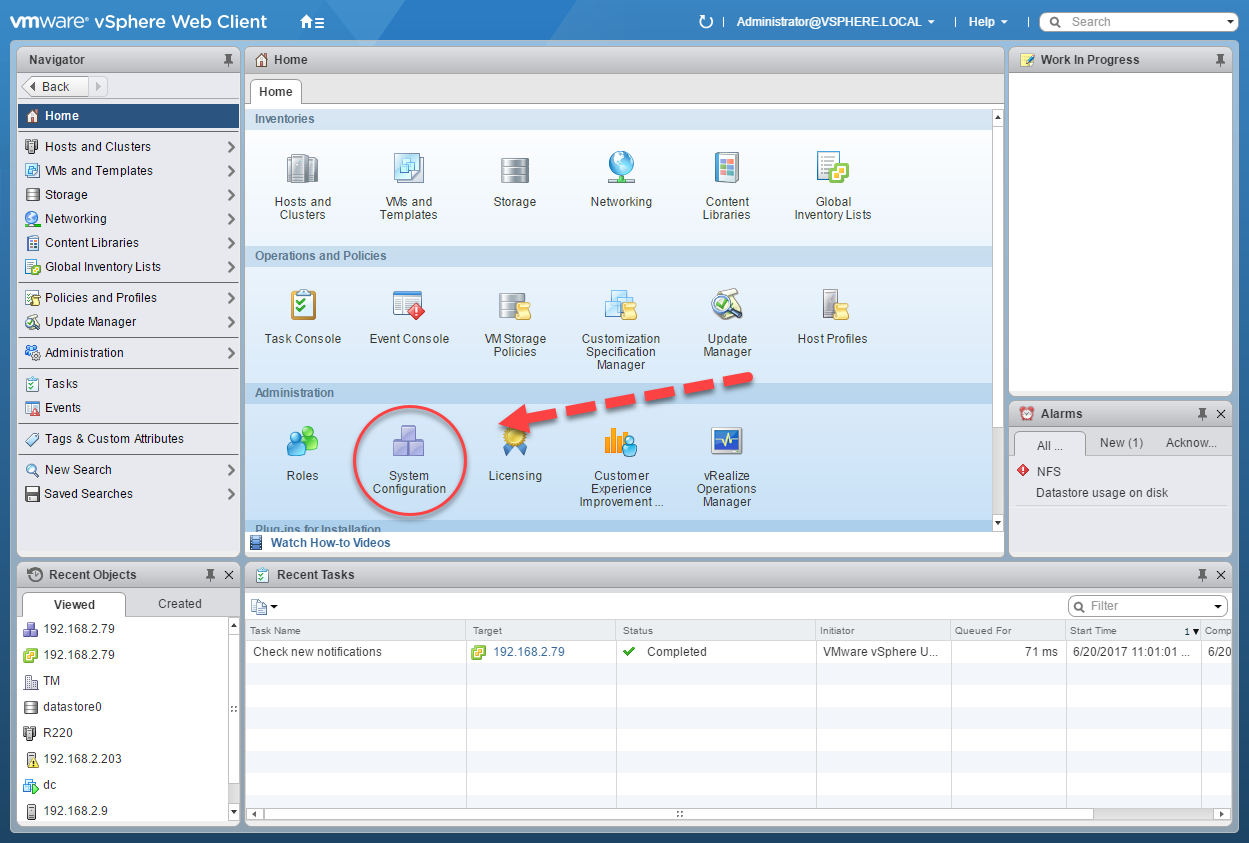Open the Administrator@VSPHERE.LOCAL dropdown

(x=835, y=21)
